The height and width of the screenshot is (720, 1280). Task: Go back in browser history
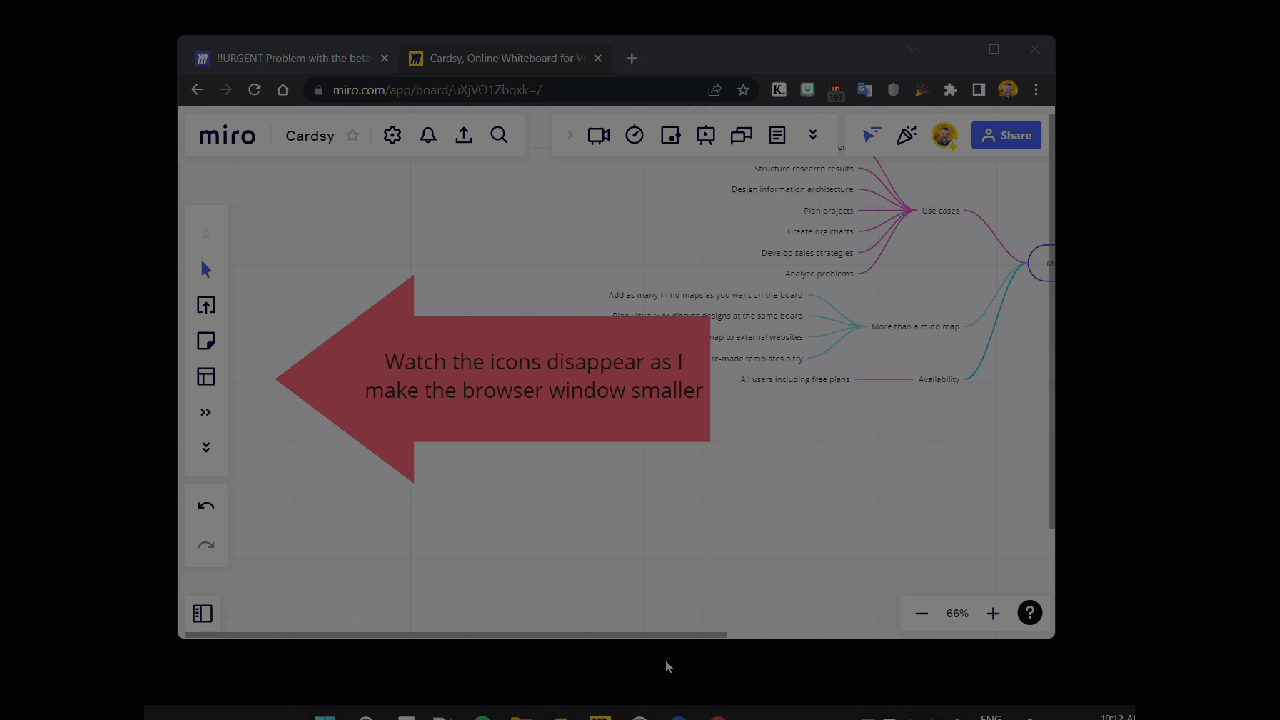tap(197, 90)
